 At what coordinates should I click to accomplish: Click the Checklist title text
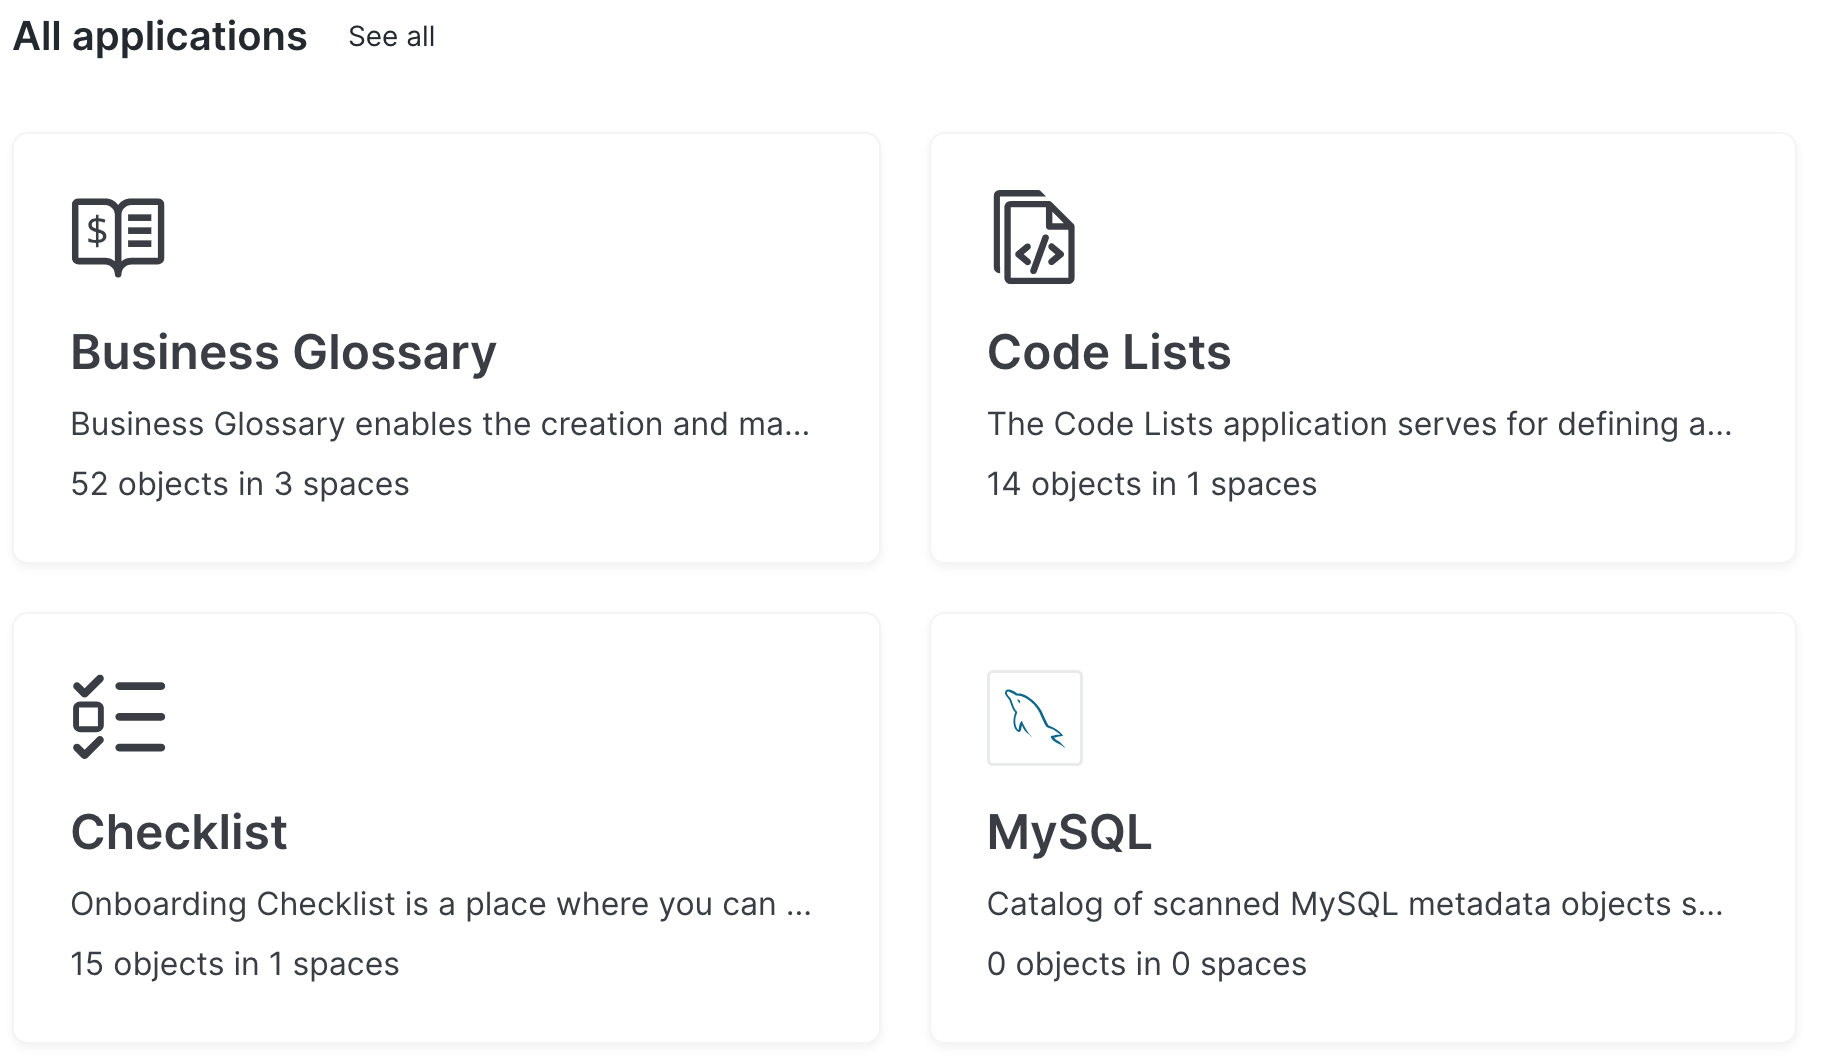[178, 832]
